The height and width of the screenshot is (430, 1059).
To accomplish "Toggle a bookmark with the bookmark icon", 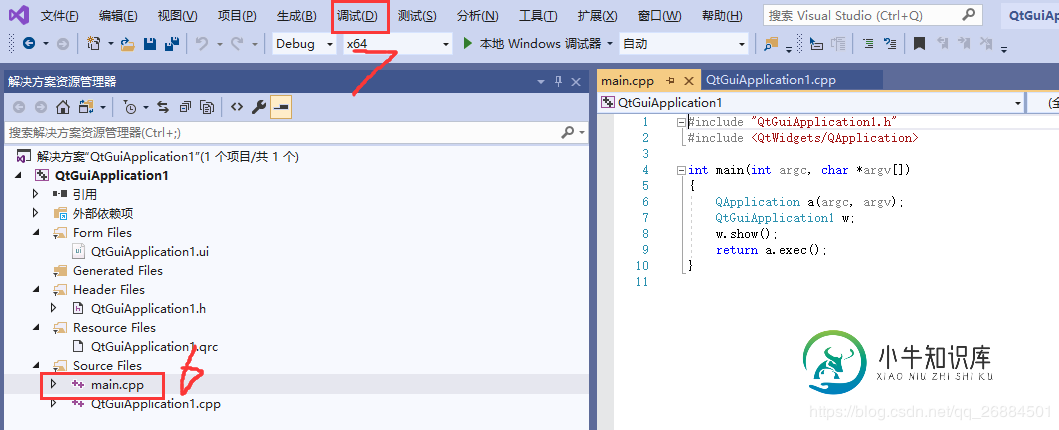I will click(x=919, y=44).
